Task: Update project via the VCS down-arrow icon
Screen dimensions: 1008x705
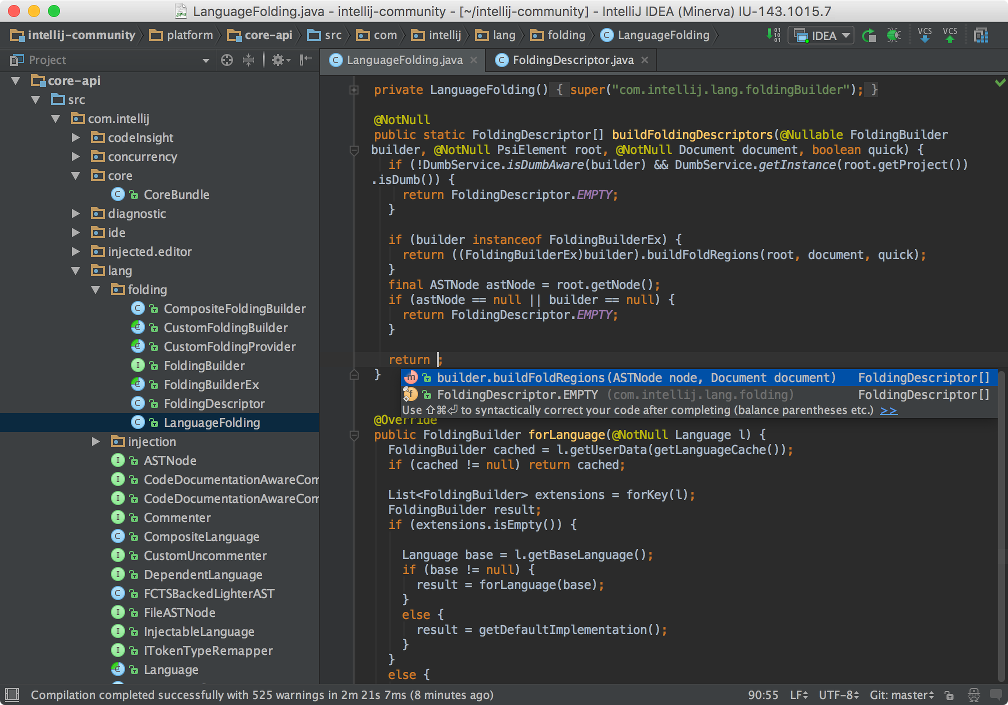Action: [925, 34]
